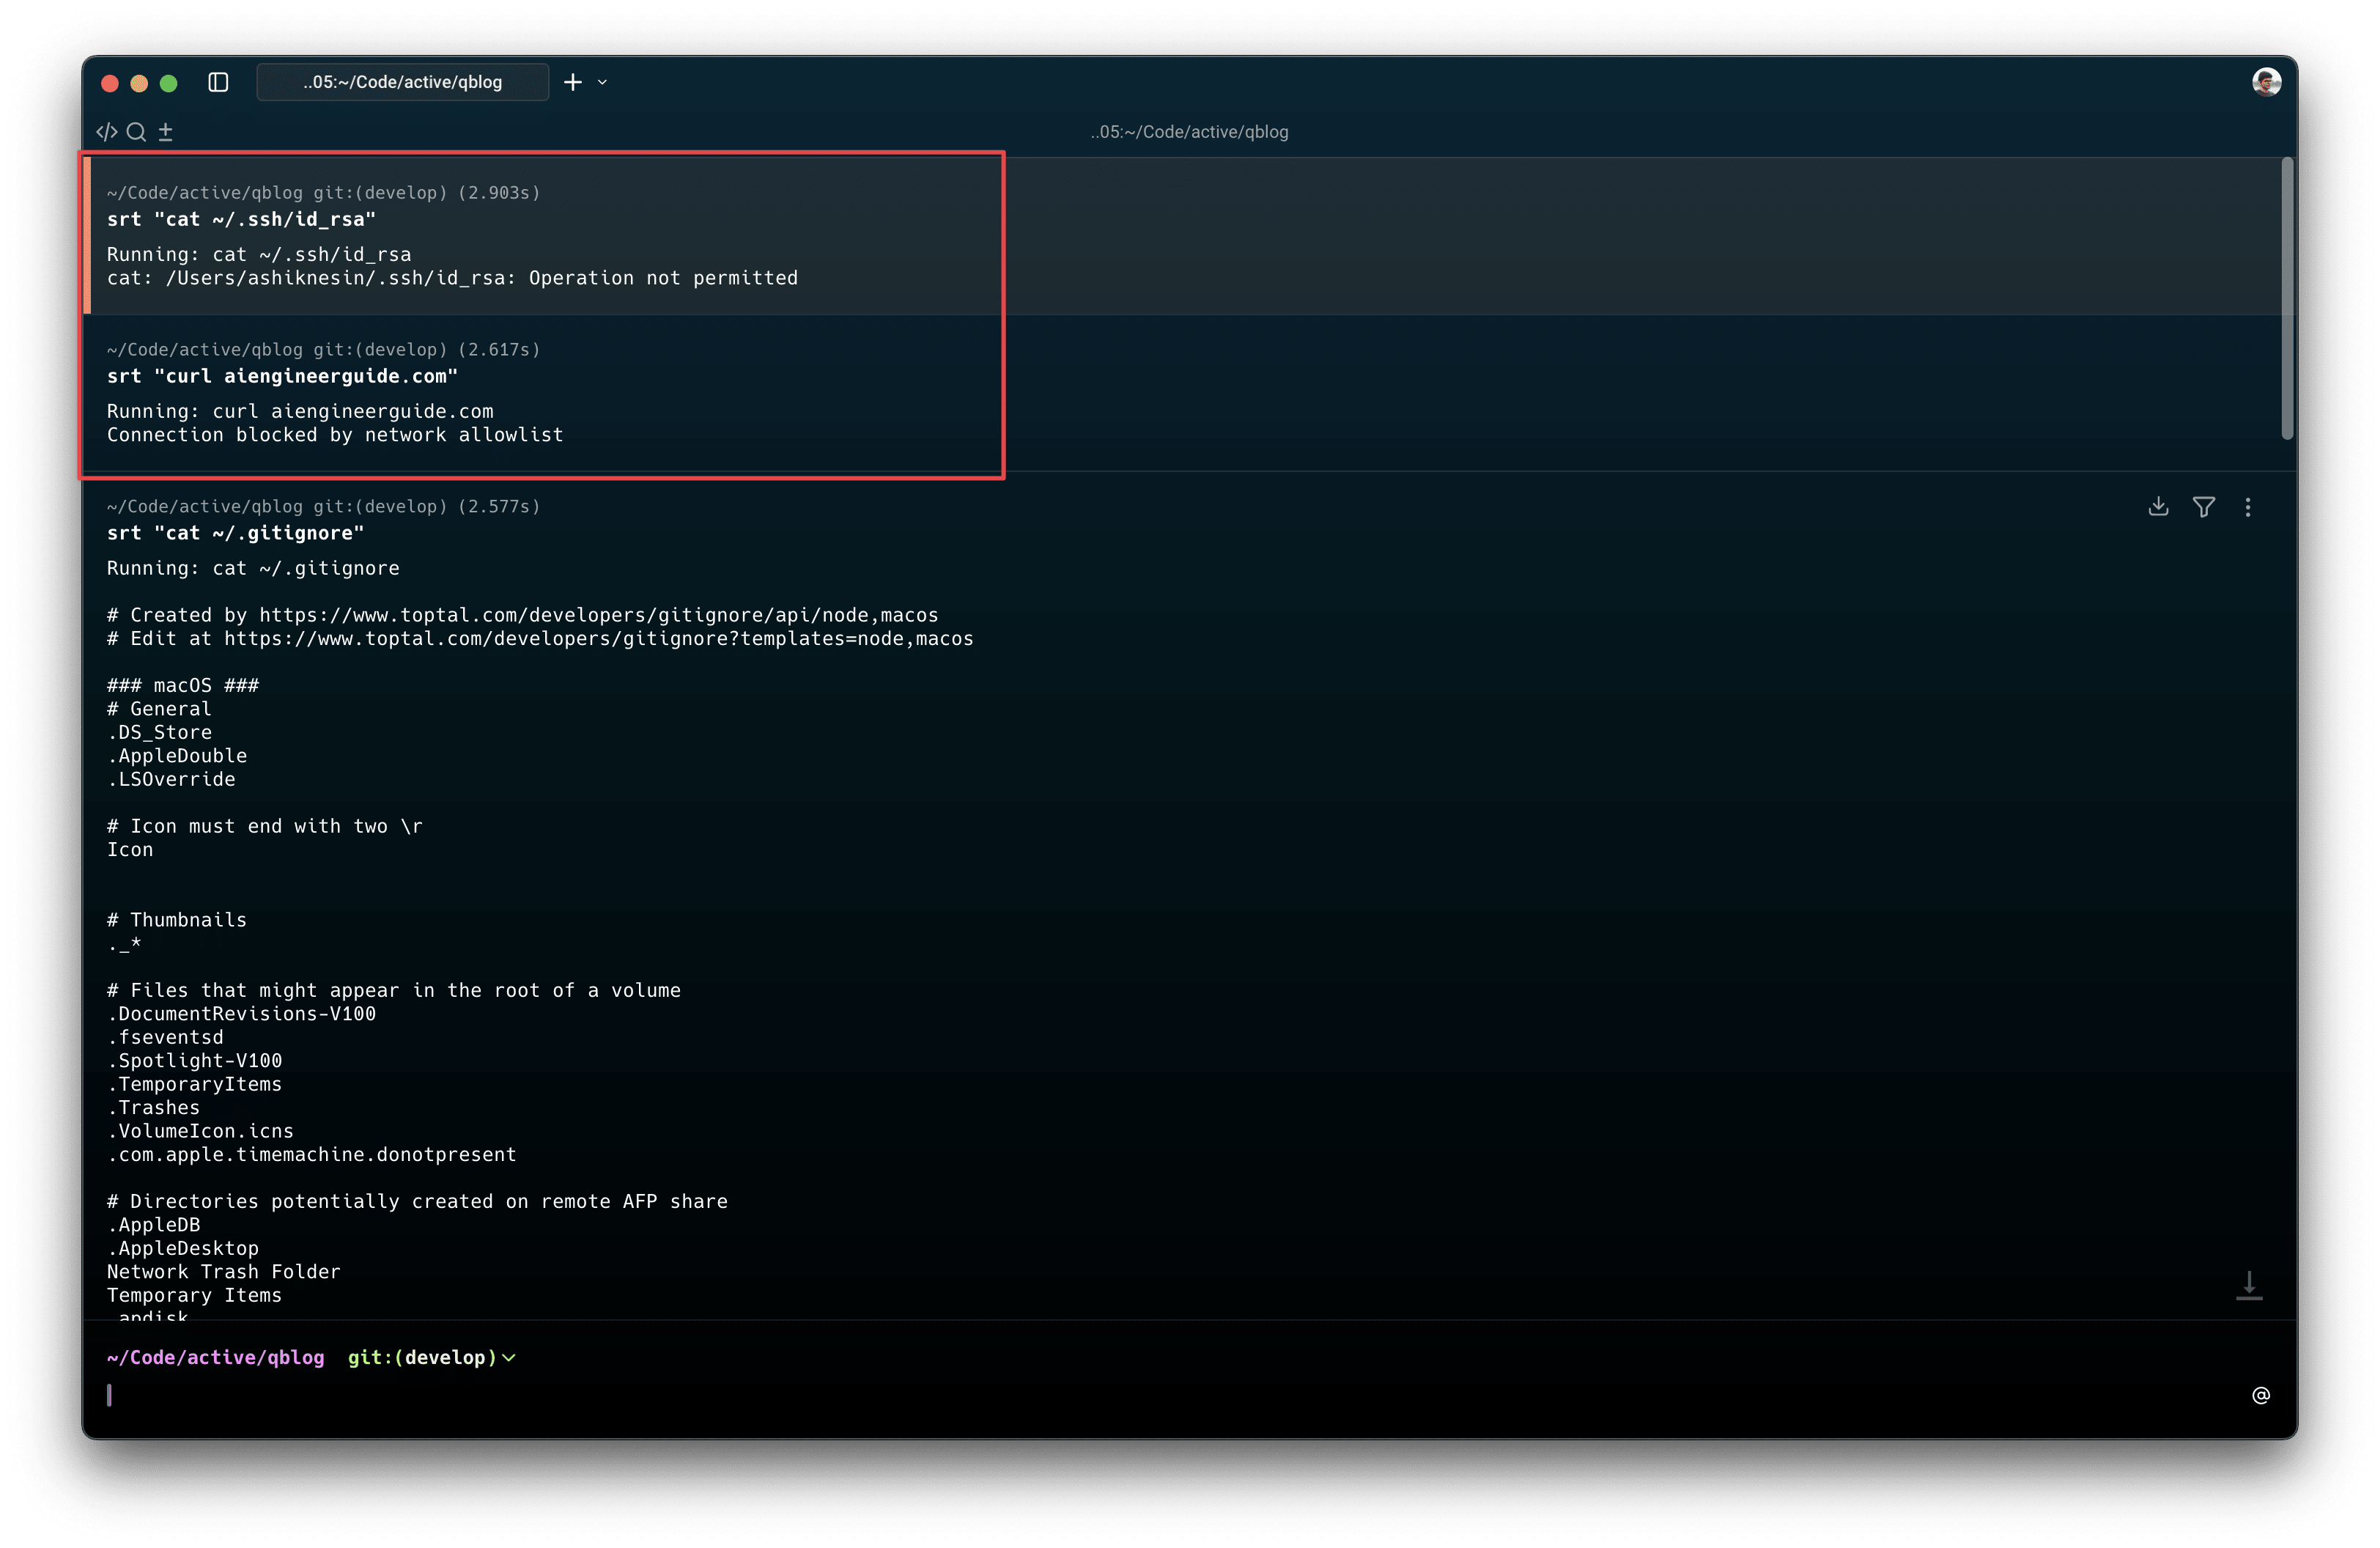Filter block output with funnel icon
Viewport: 2380px width, 1548px height.
pos(2203,507)
